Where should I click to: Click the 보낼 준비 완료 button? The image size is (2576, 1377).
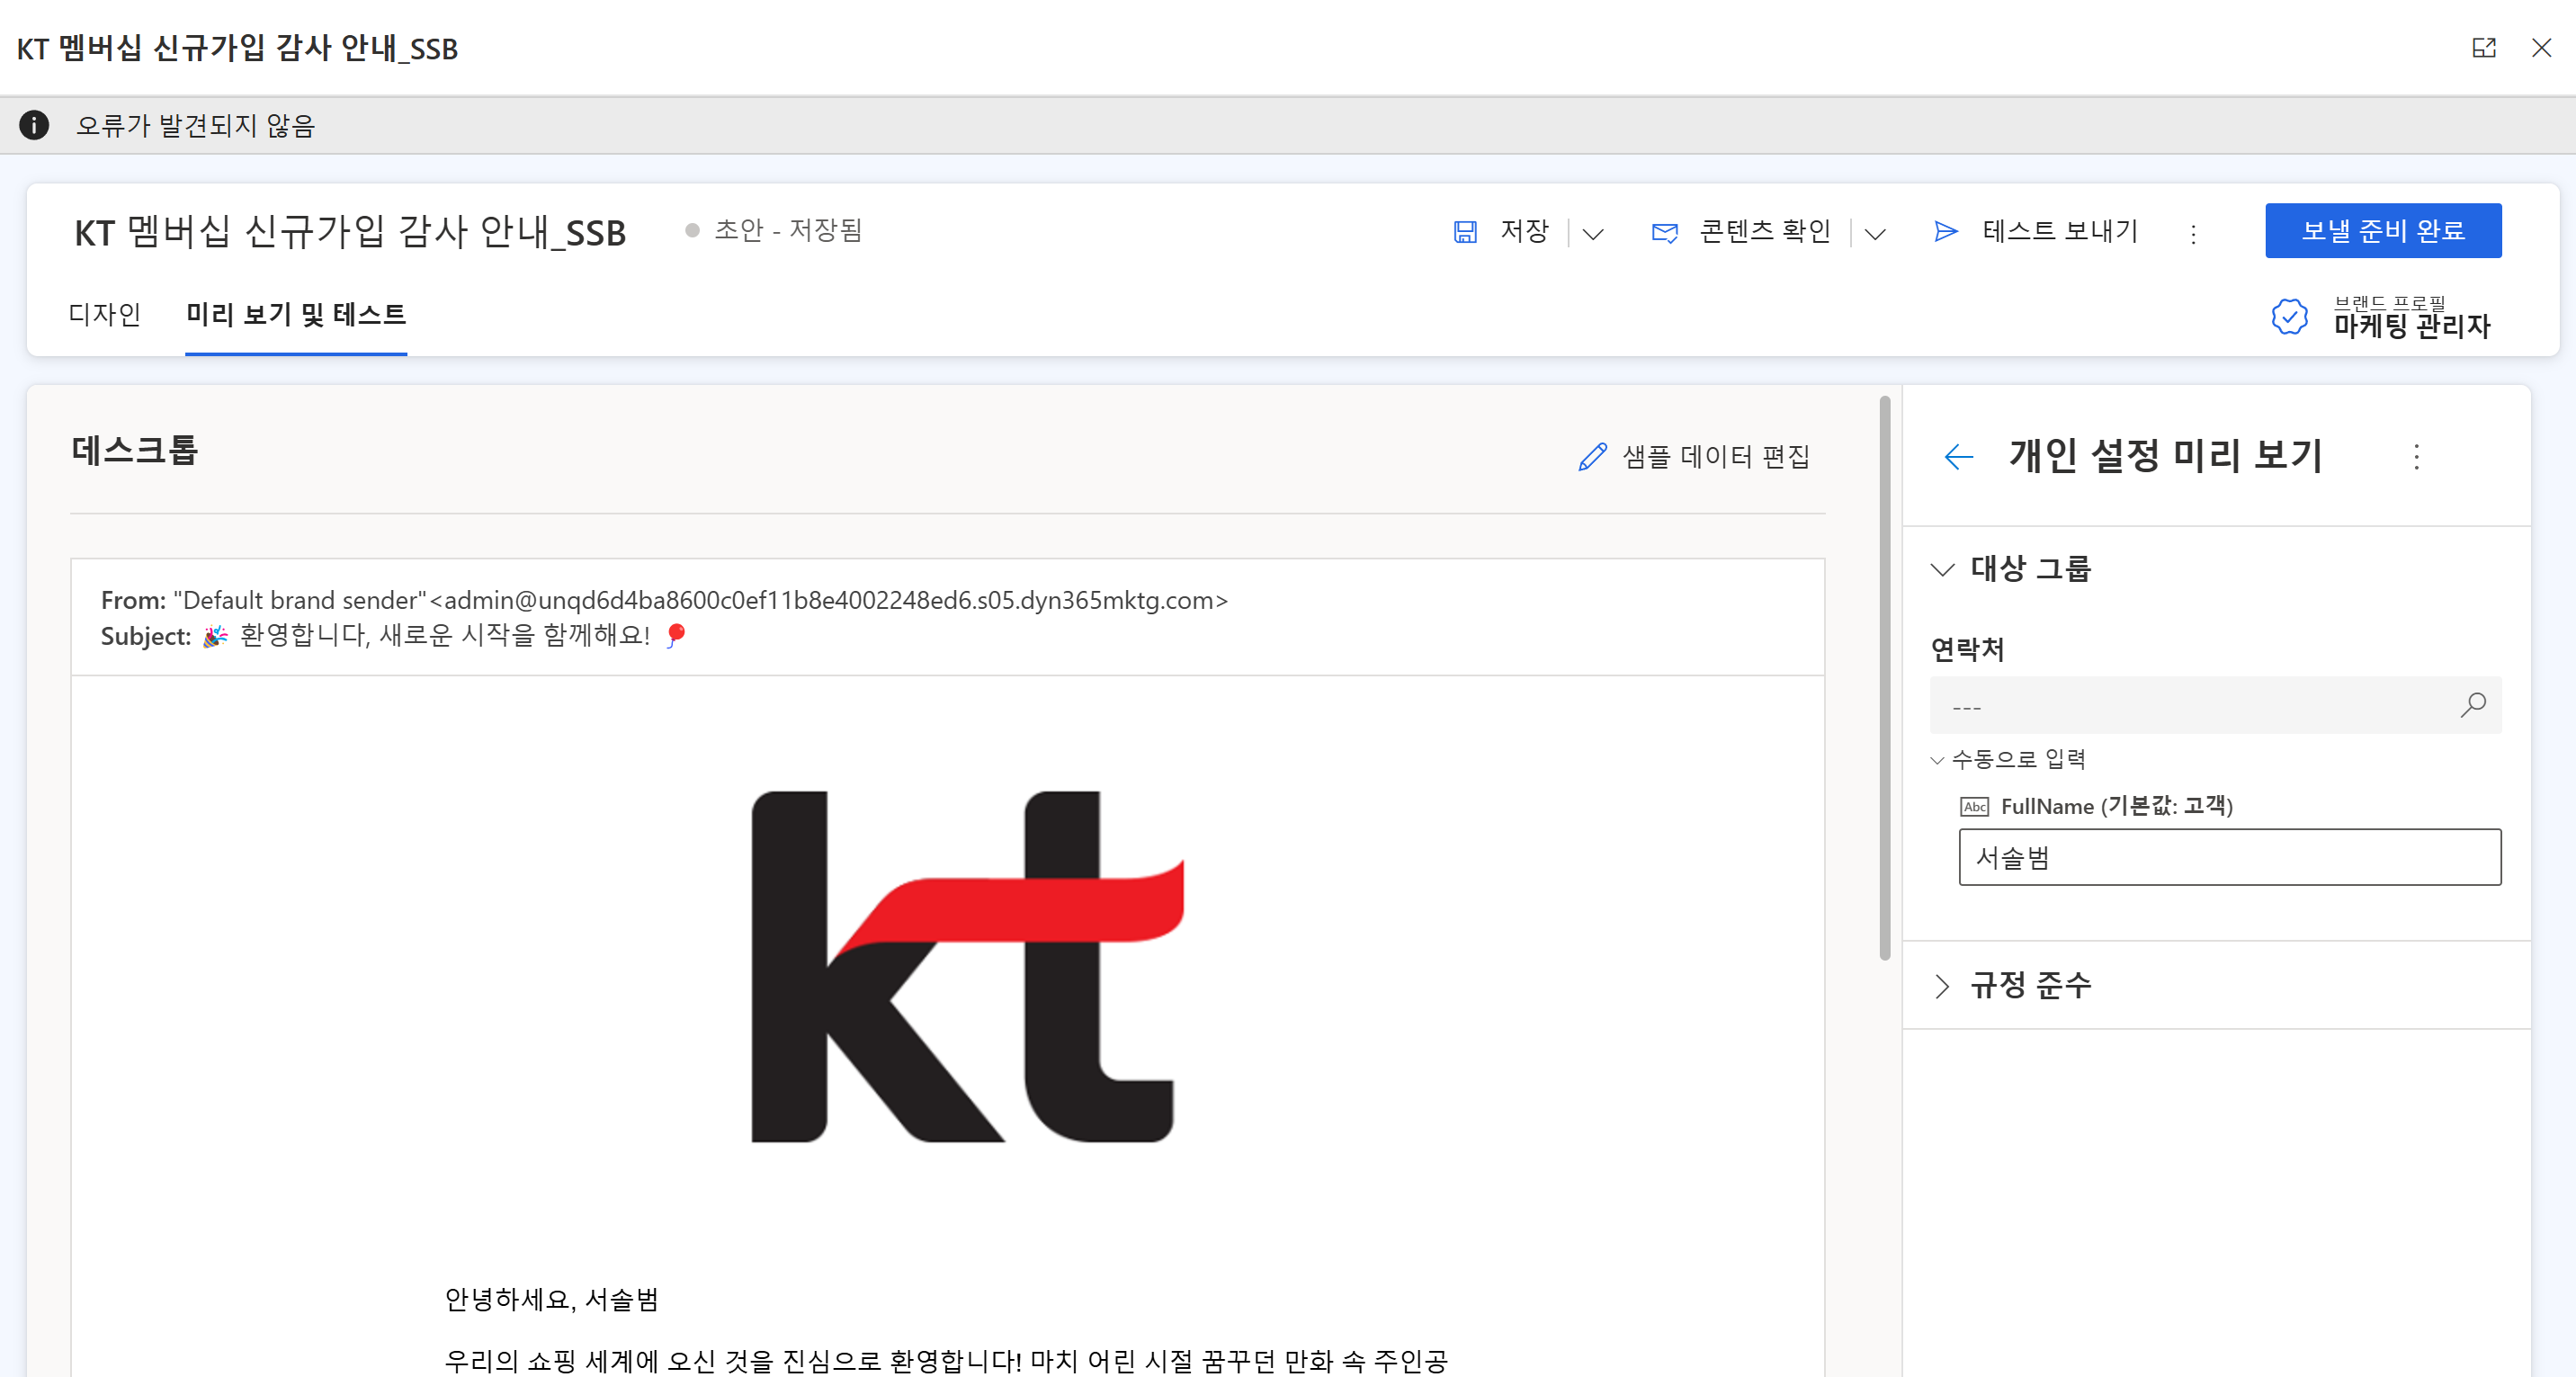pyautogui.click(x=2382, y=231)
